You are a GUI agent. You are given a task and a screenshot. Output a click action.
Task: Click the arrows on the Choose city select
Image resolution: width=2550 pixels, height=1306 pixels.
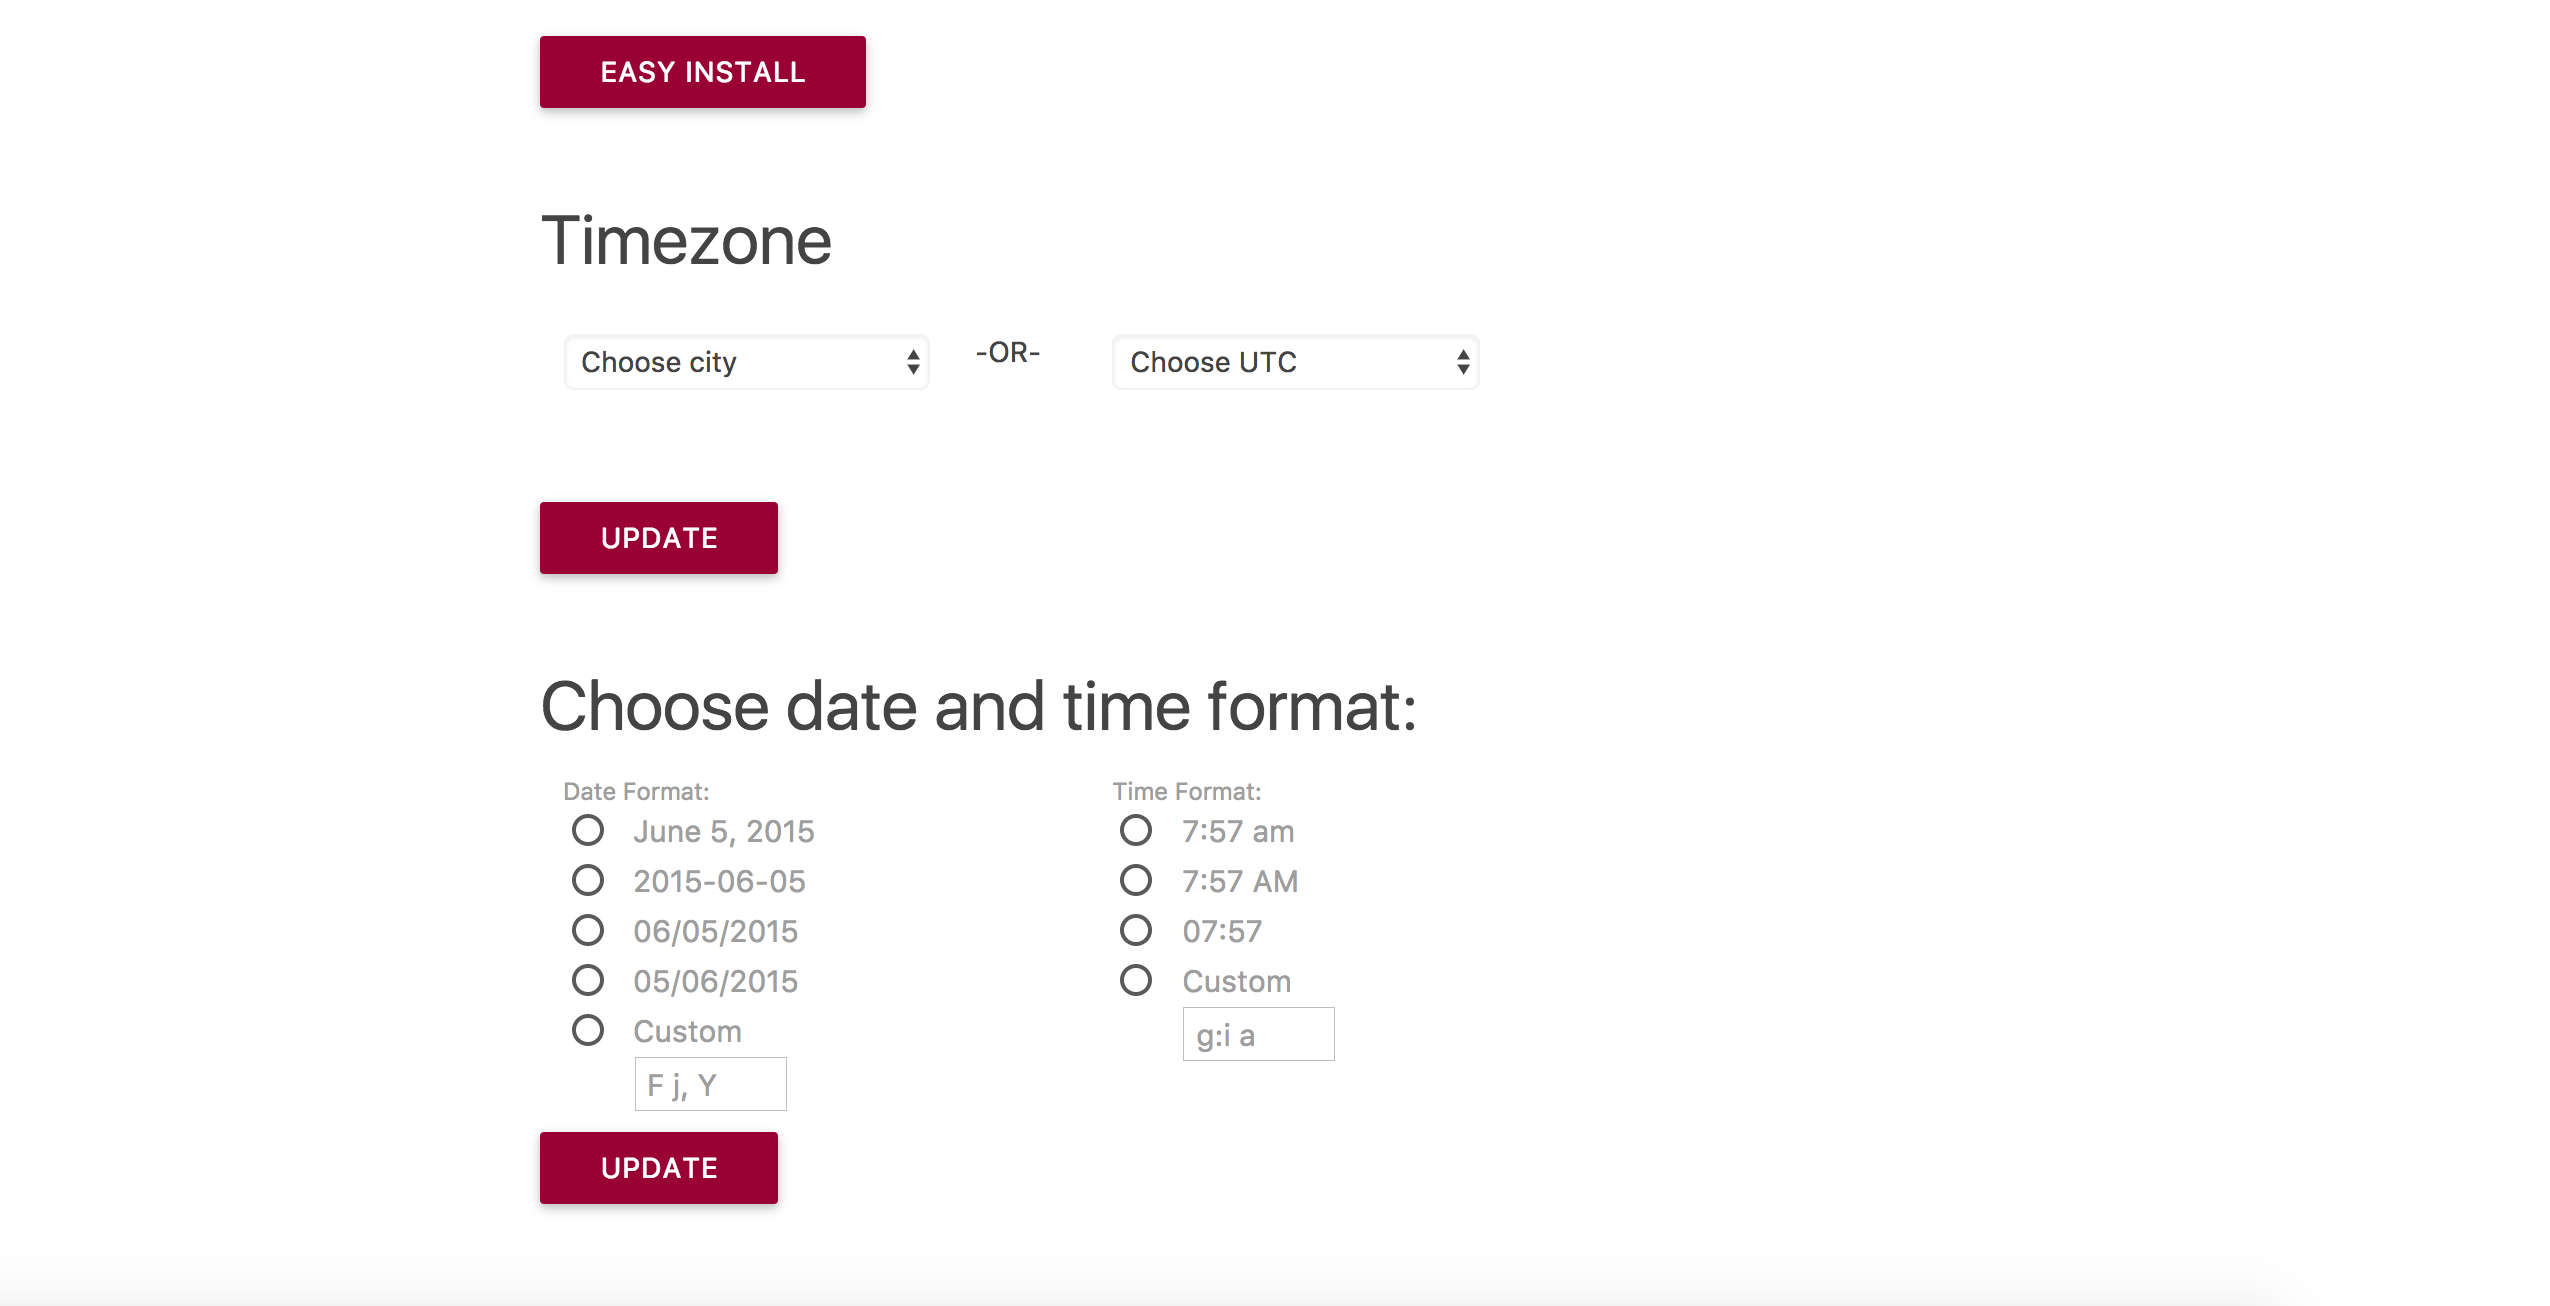coord(913,362)
